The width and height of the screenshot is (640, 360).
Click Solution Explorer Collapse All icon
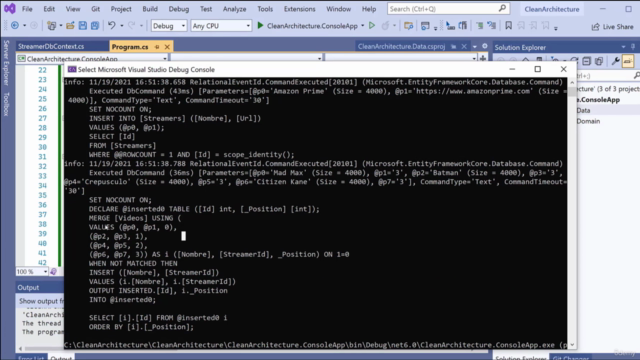(x=587, y=61)
